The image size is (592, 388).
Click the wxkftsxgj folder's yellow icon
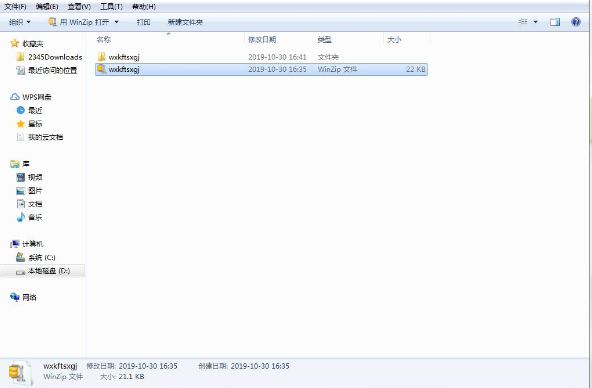click(x=101, y=57)
